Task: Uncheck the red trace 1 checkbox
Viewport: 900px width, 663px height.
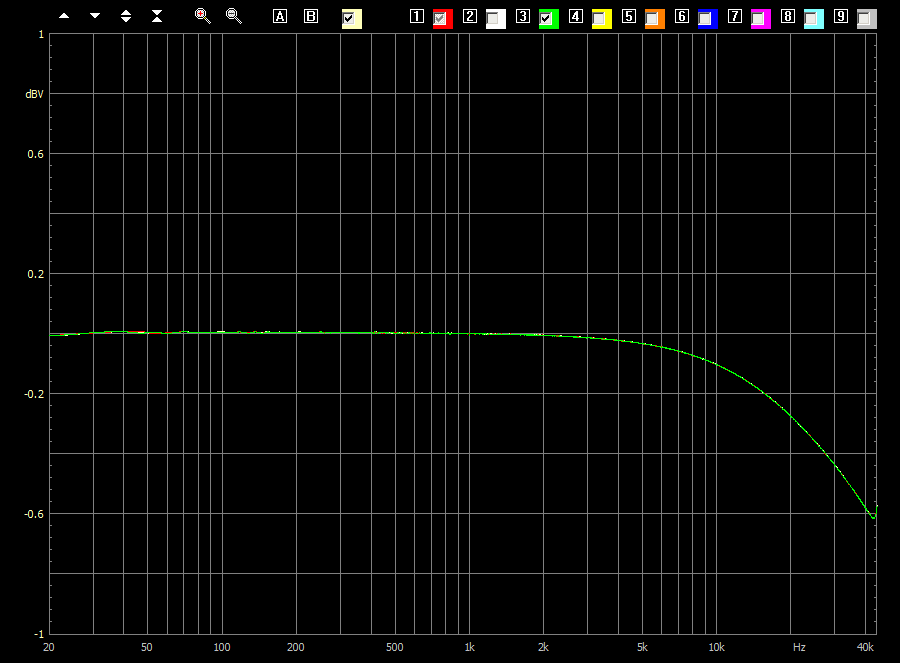Action: [x=440, y=18]
